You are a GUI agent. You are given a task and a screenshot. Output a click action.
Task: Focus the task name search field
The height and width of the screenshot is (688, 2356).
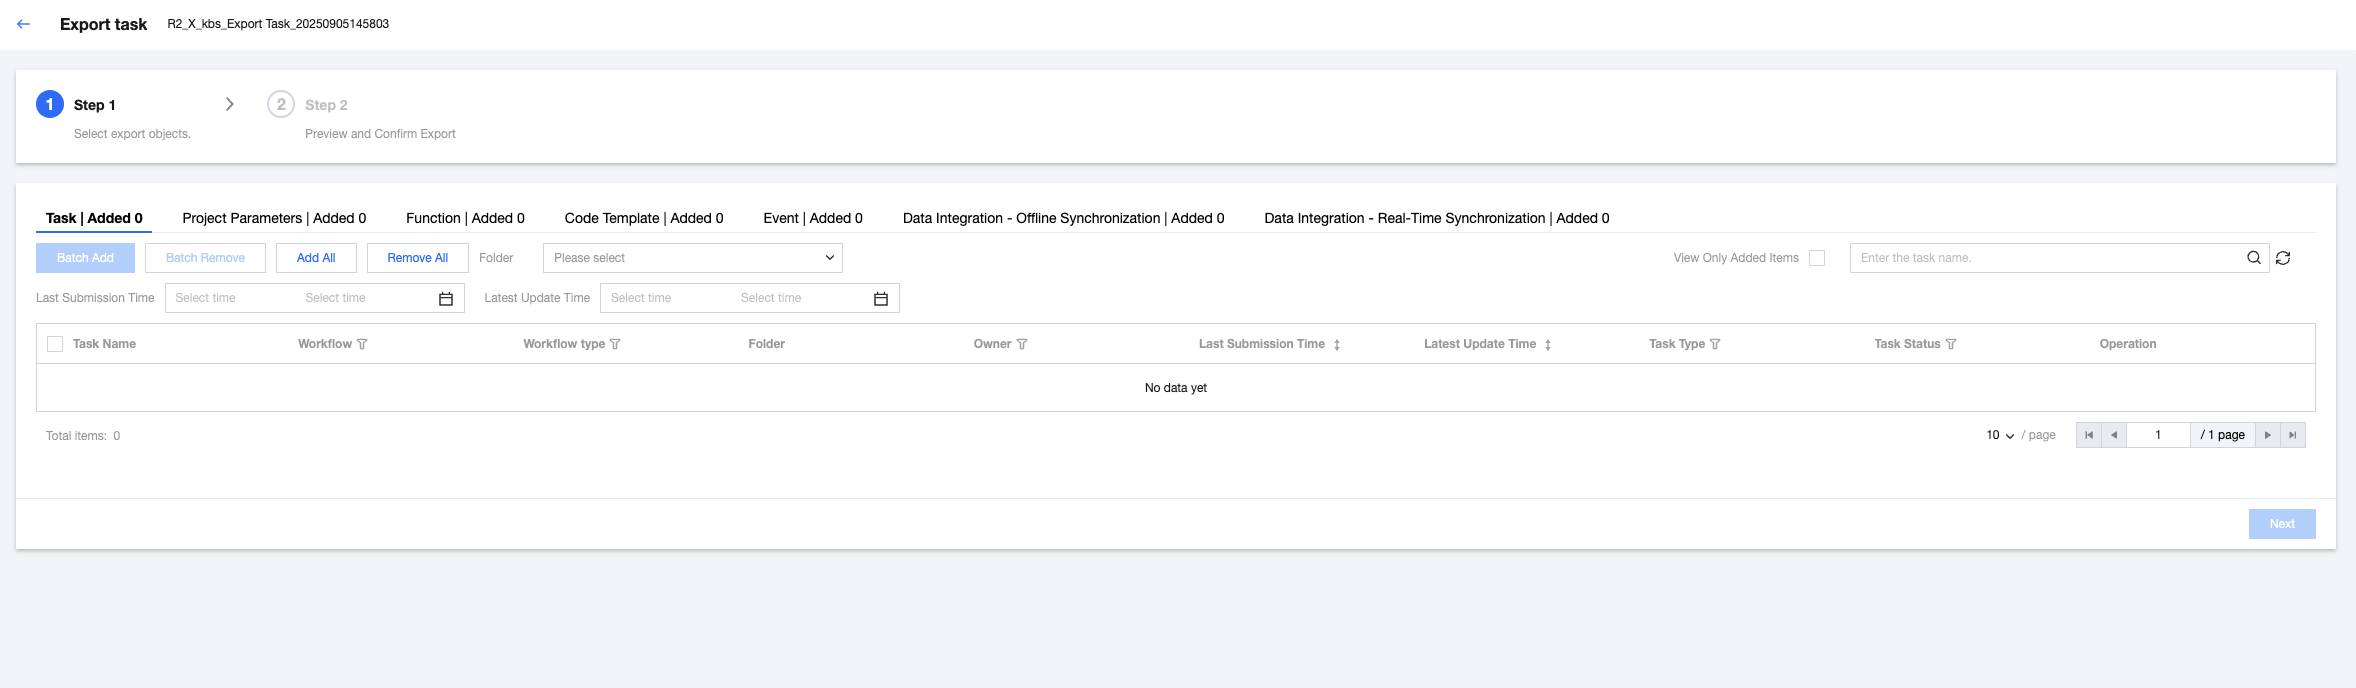[x=2045, y=258]
